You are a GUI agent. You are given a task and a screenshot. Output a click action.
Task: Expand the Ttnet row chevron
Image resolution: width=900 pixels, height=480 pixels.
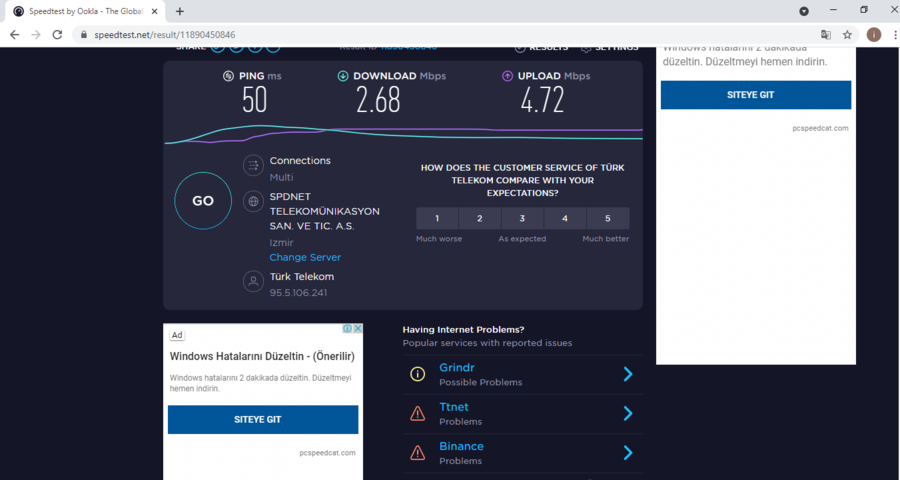coord(628,413)
